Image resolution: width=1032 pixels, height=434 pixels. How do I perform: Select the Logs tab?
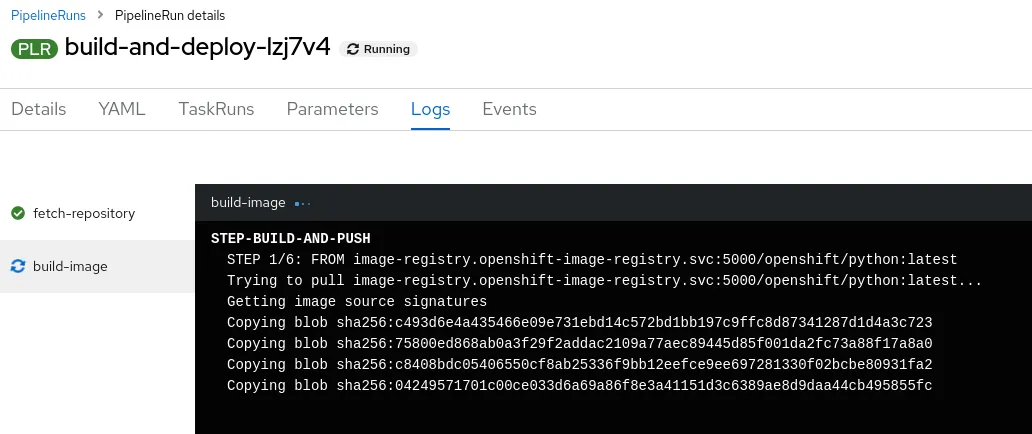[x=430, y=109]
